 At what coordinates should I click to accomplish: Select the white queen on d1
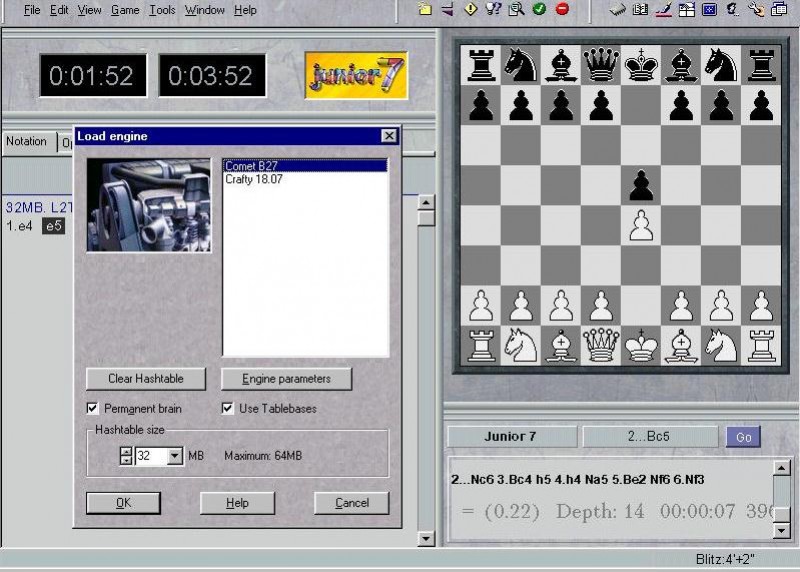click(x=601, y=345)
